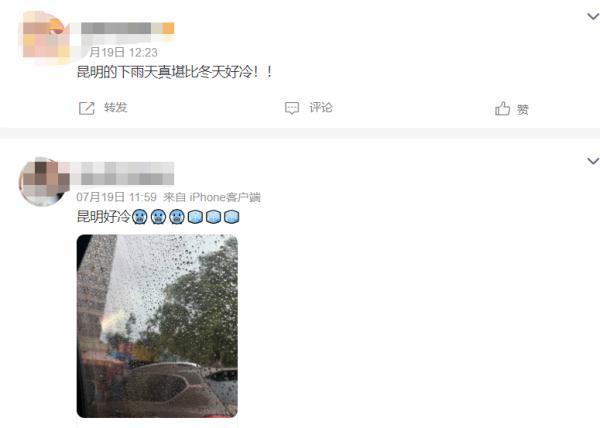Image resolution: width=600 pixels, height=428 pixels.
Task: Click the thumbs-up like icon
Action: coord(502,109)
